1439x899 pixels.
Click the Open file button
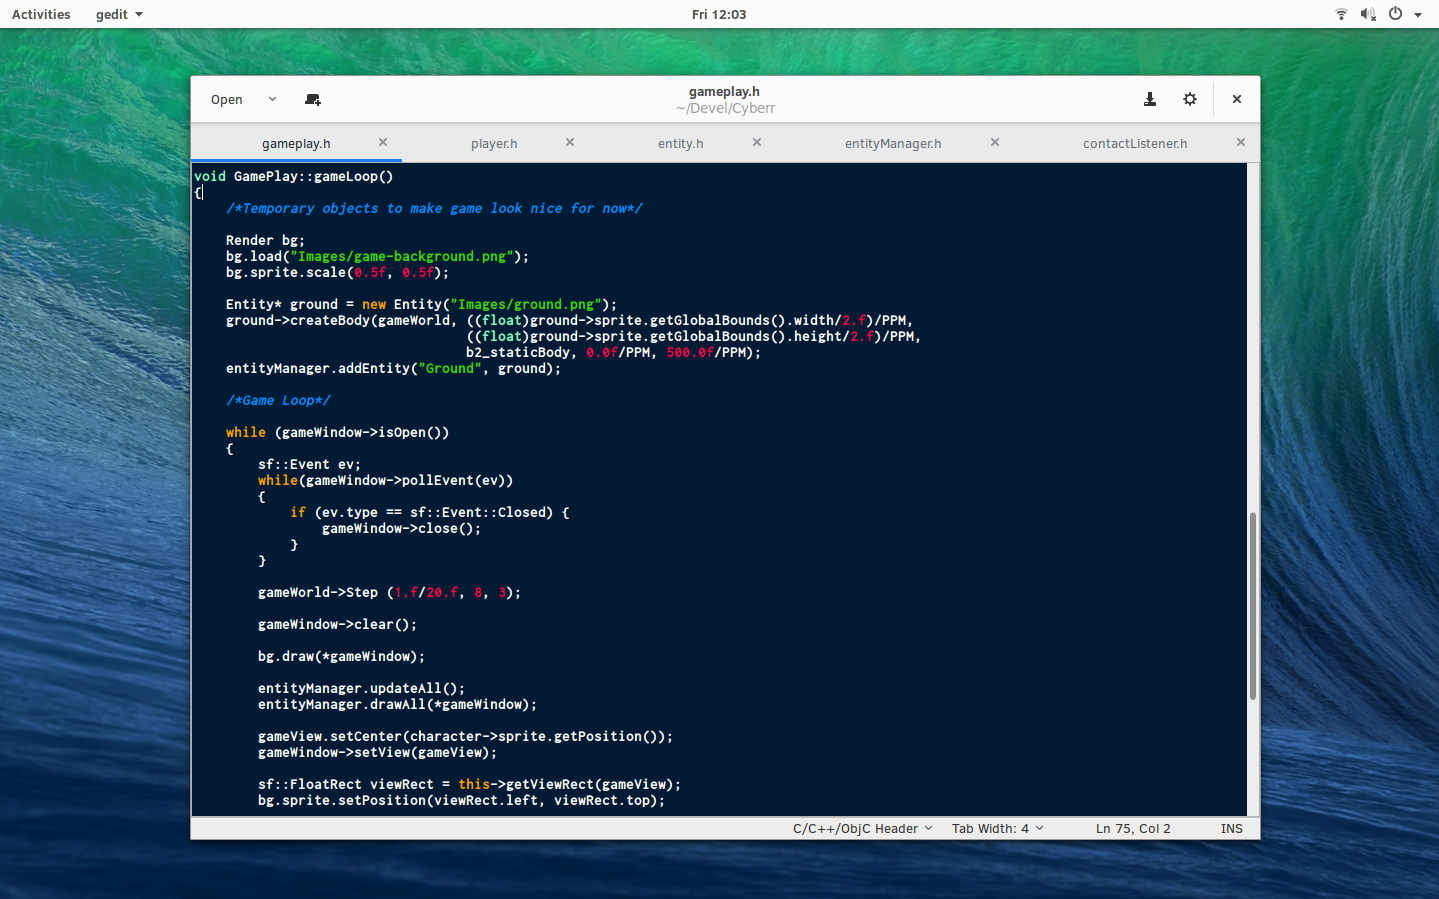coord(227,100)
